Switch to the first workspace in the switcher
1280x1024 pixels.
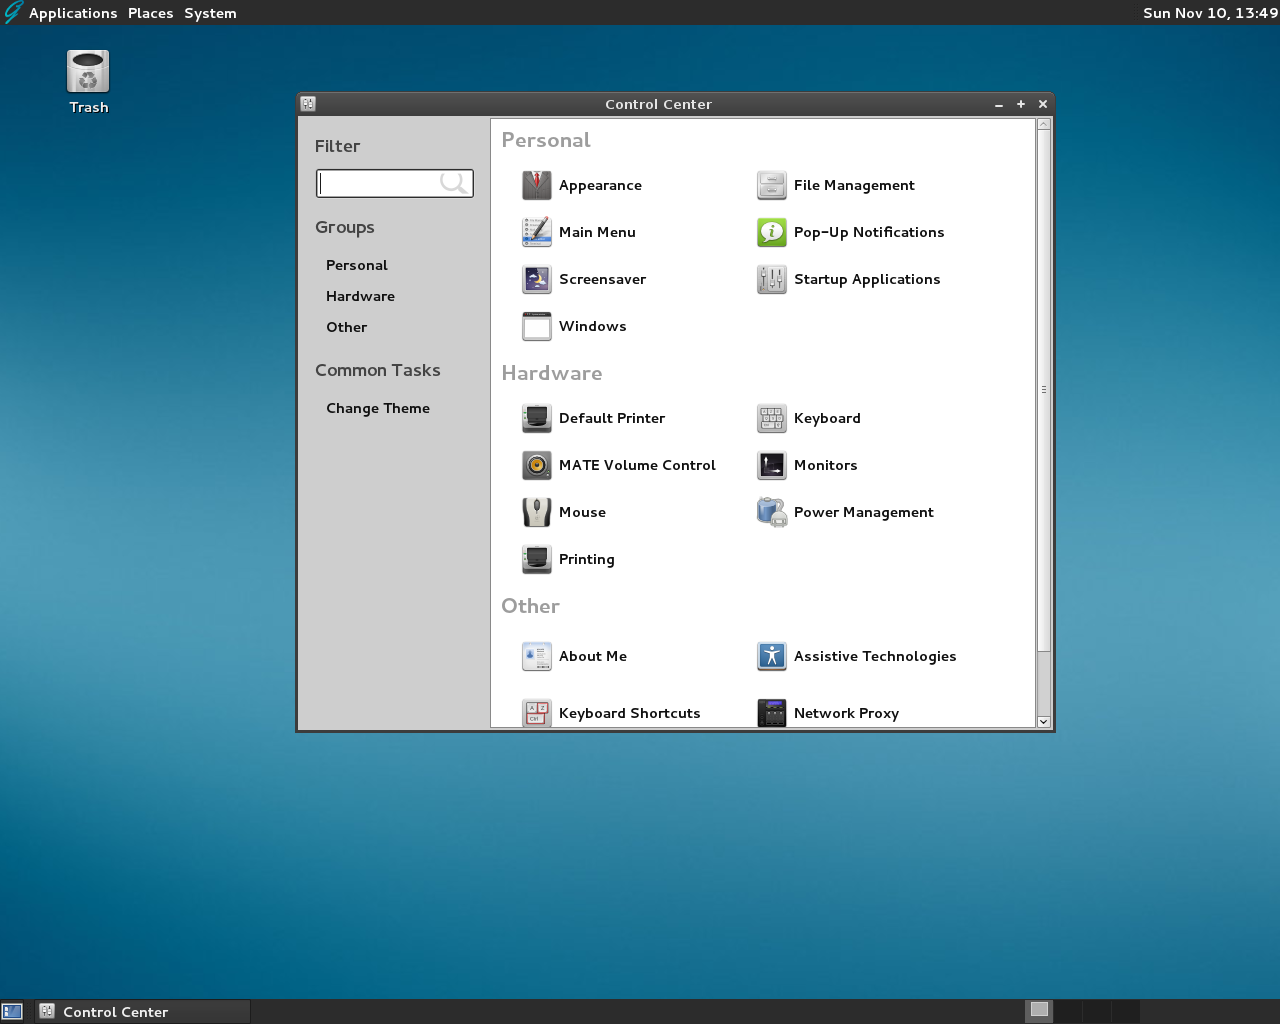point(1039,1011)
